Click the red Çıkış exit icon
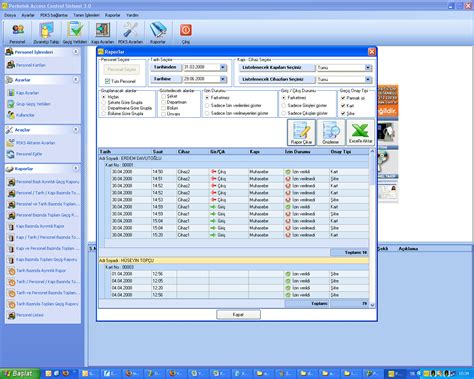This screenshot has height=379, width=474. coord(186,33)
